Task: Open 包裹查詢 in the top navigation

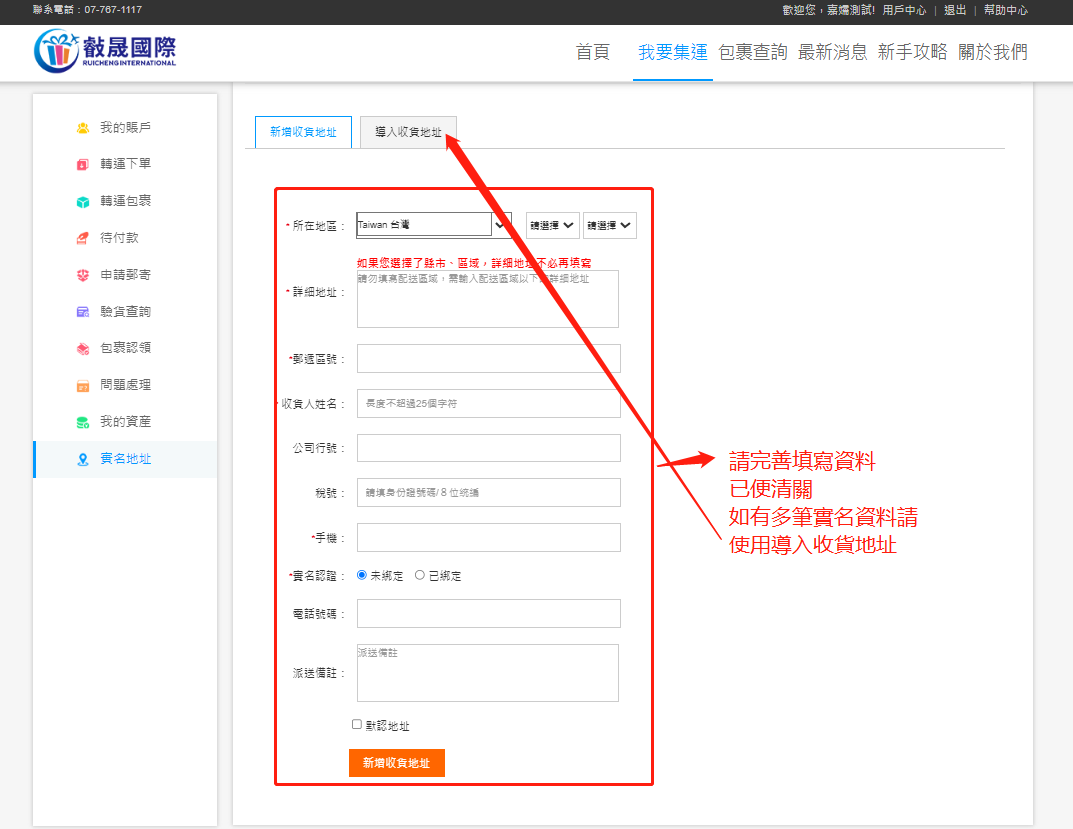Action: 752,53
